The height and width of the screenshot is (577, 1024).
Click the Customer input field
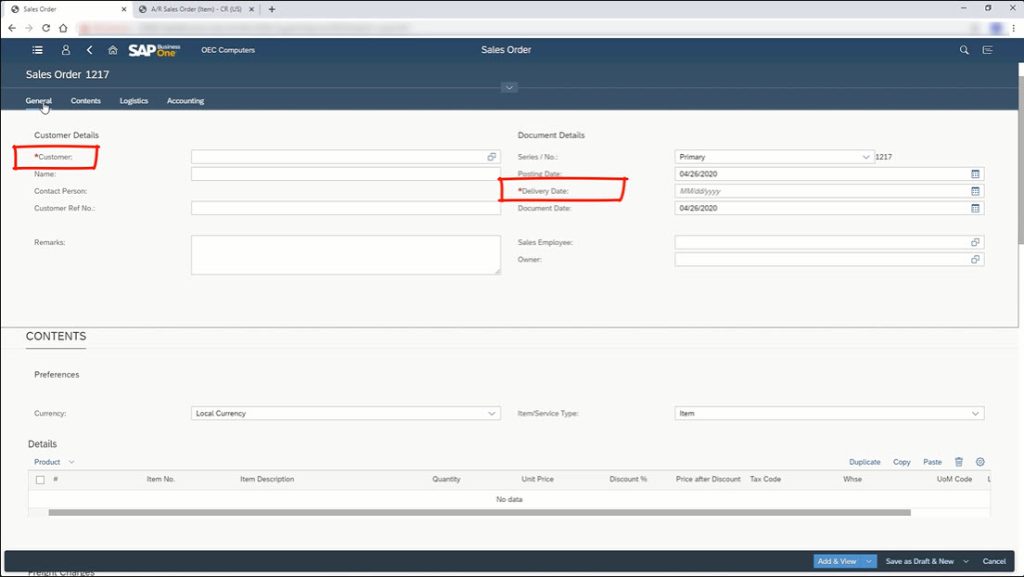point(345,157)
